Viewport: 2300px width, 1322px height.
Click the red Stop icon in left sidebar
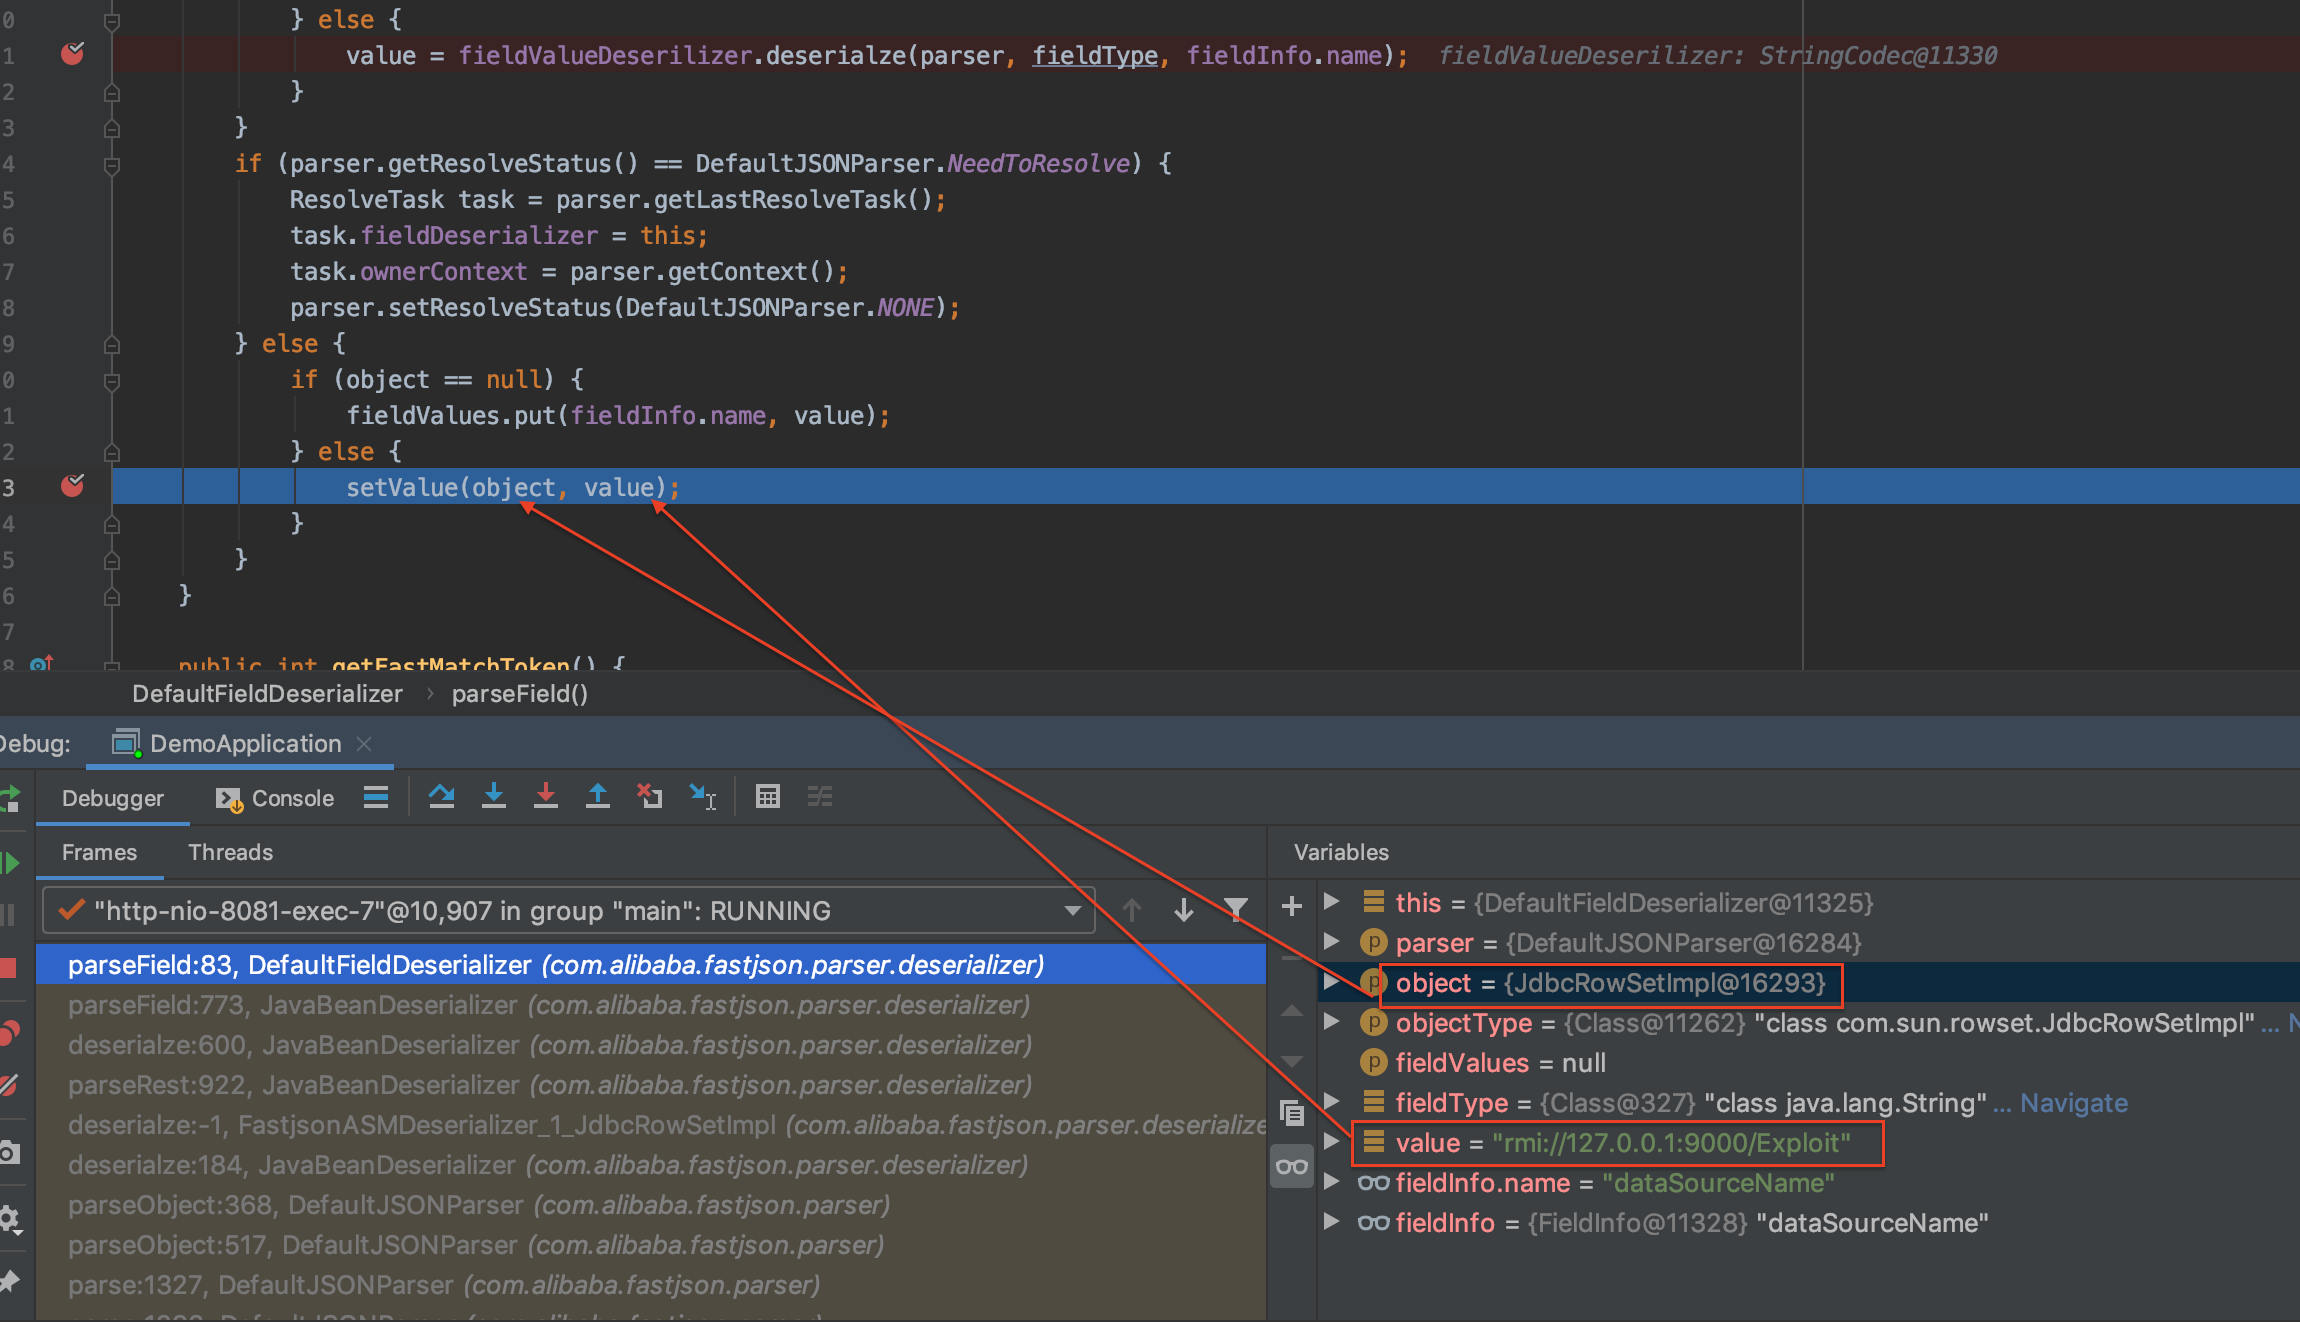point(8,968)
